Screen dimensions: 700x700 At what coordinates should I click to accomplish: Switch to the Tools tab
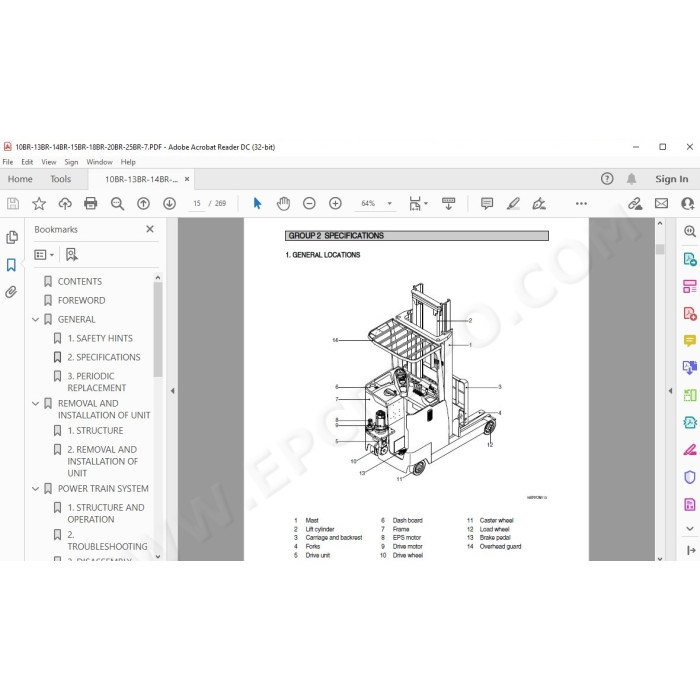point(60,179)
